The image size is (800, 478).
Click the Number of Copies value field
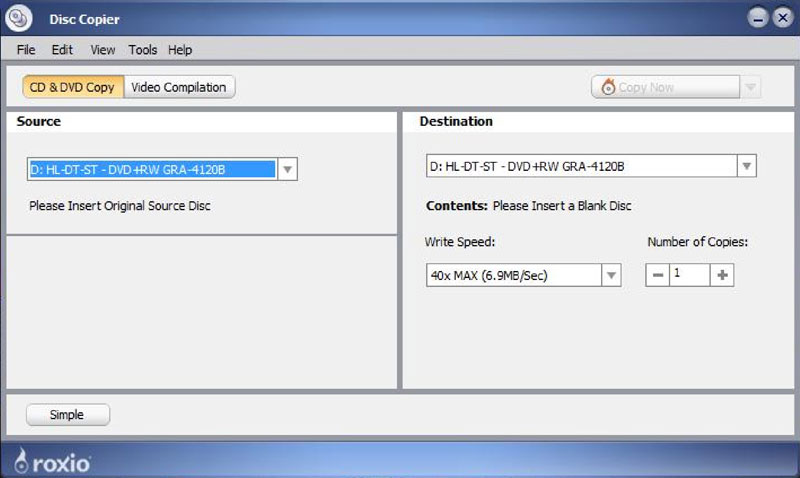pyautogui.click(x=690, y=275)
